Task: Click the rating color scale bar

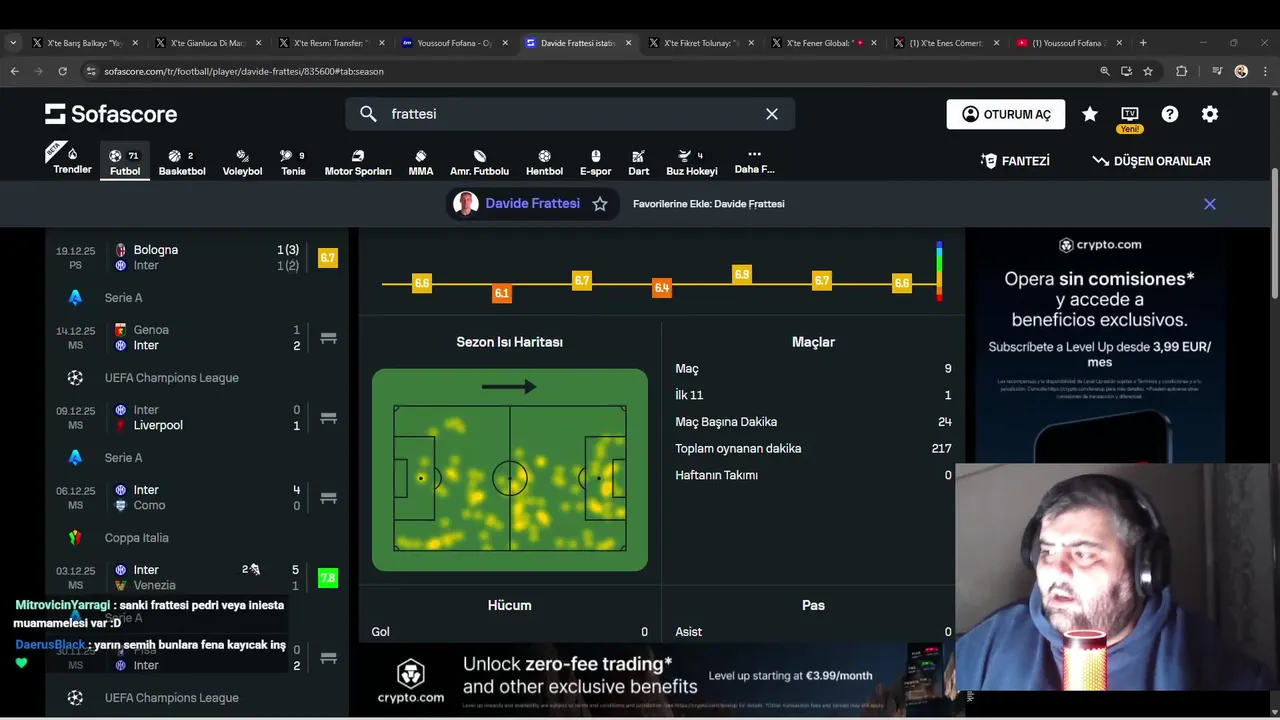Action: 939,271
